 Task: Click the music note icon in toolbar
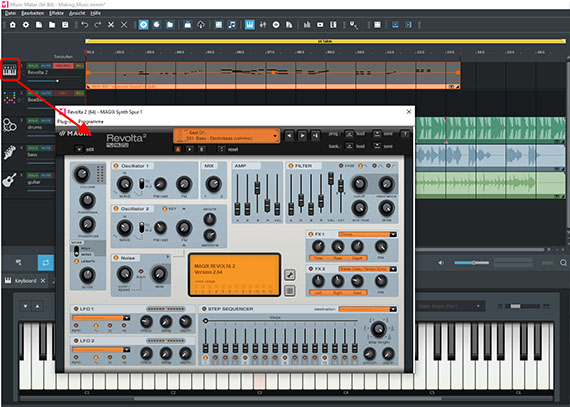(x=232, y=25)
